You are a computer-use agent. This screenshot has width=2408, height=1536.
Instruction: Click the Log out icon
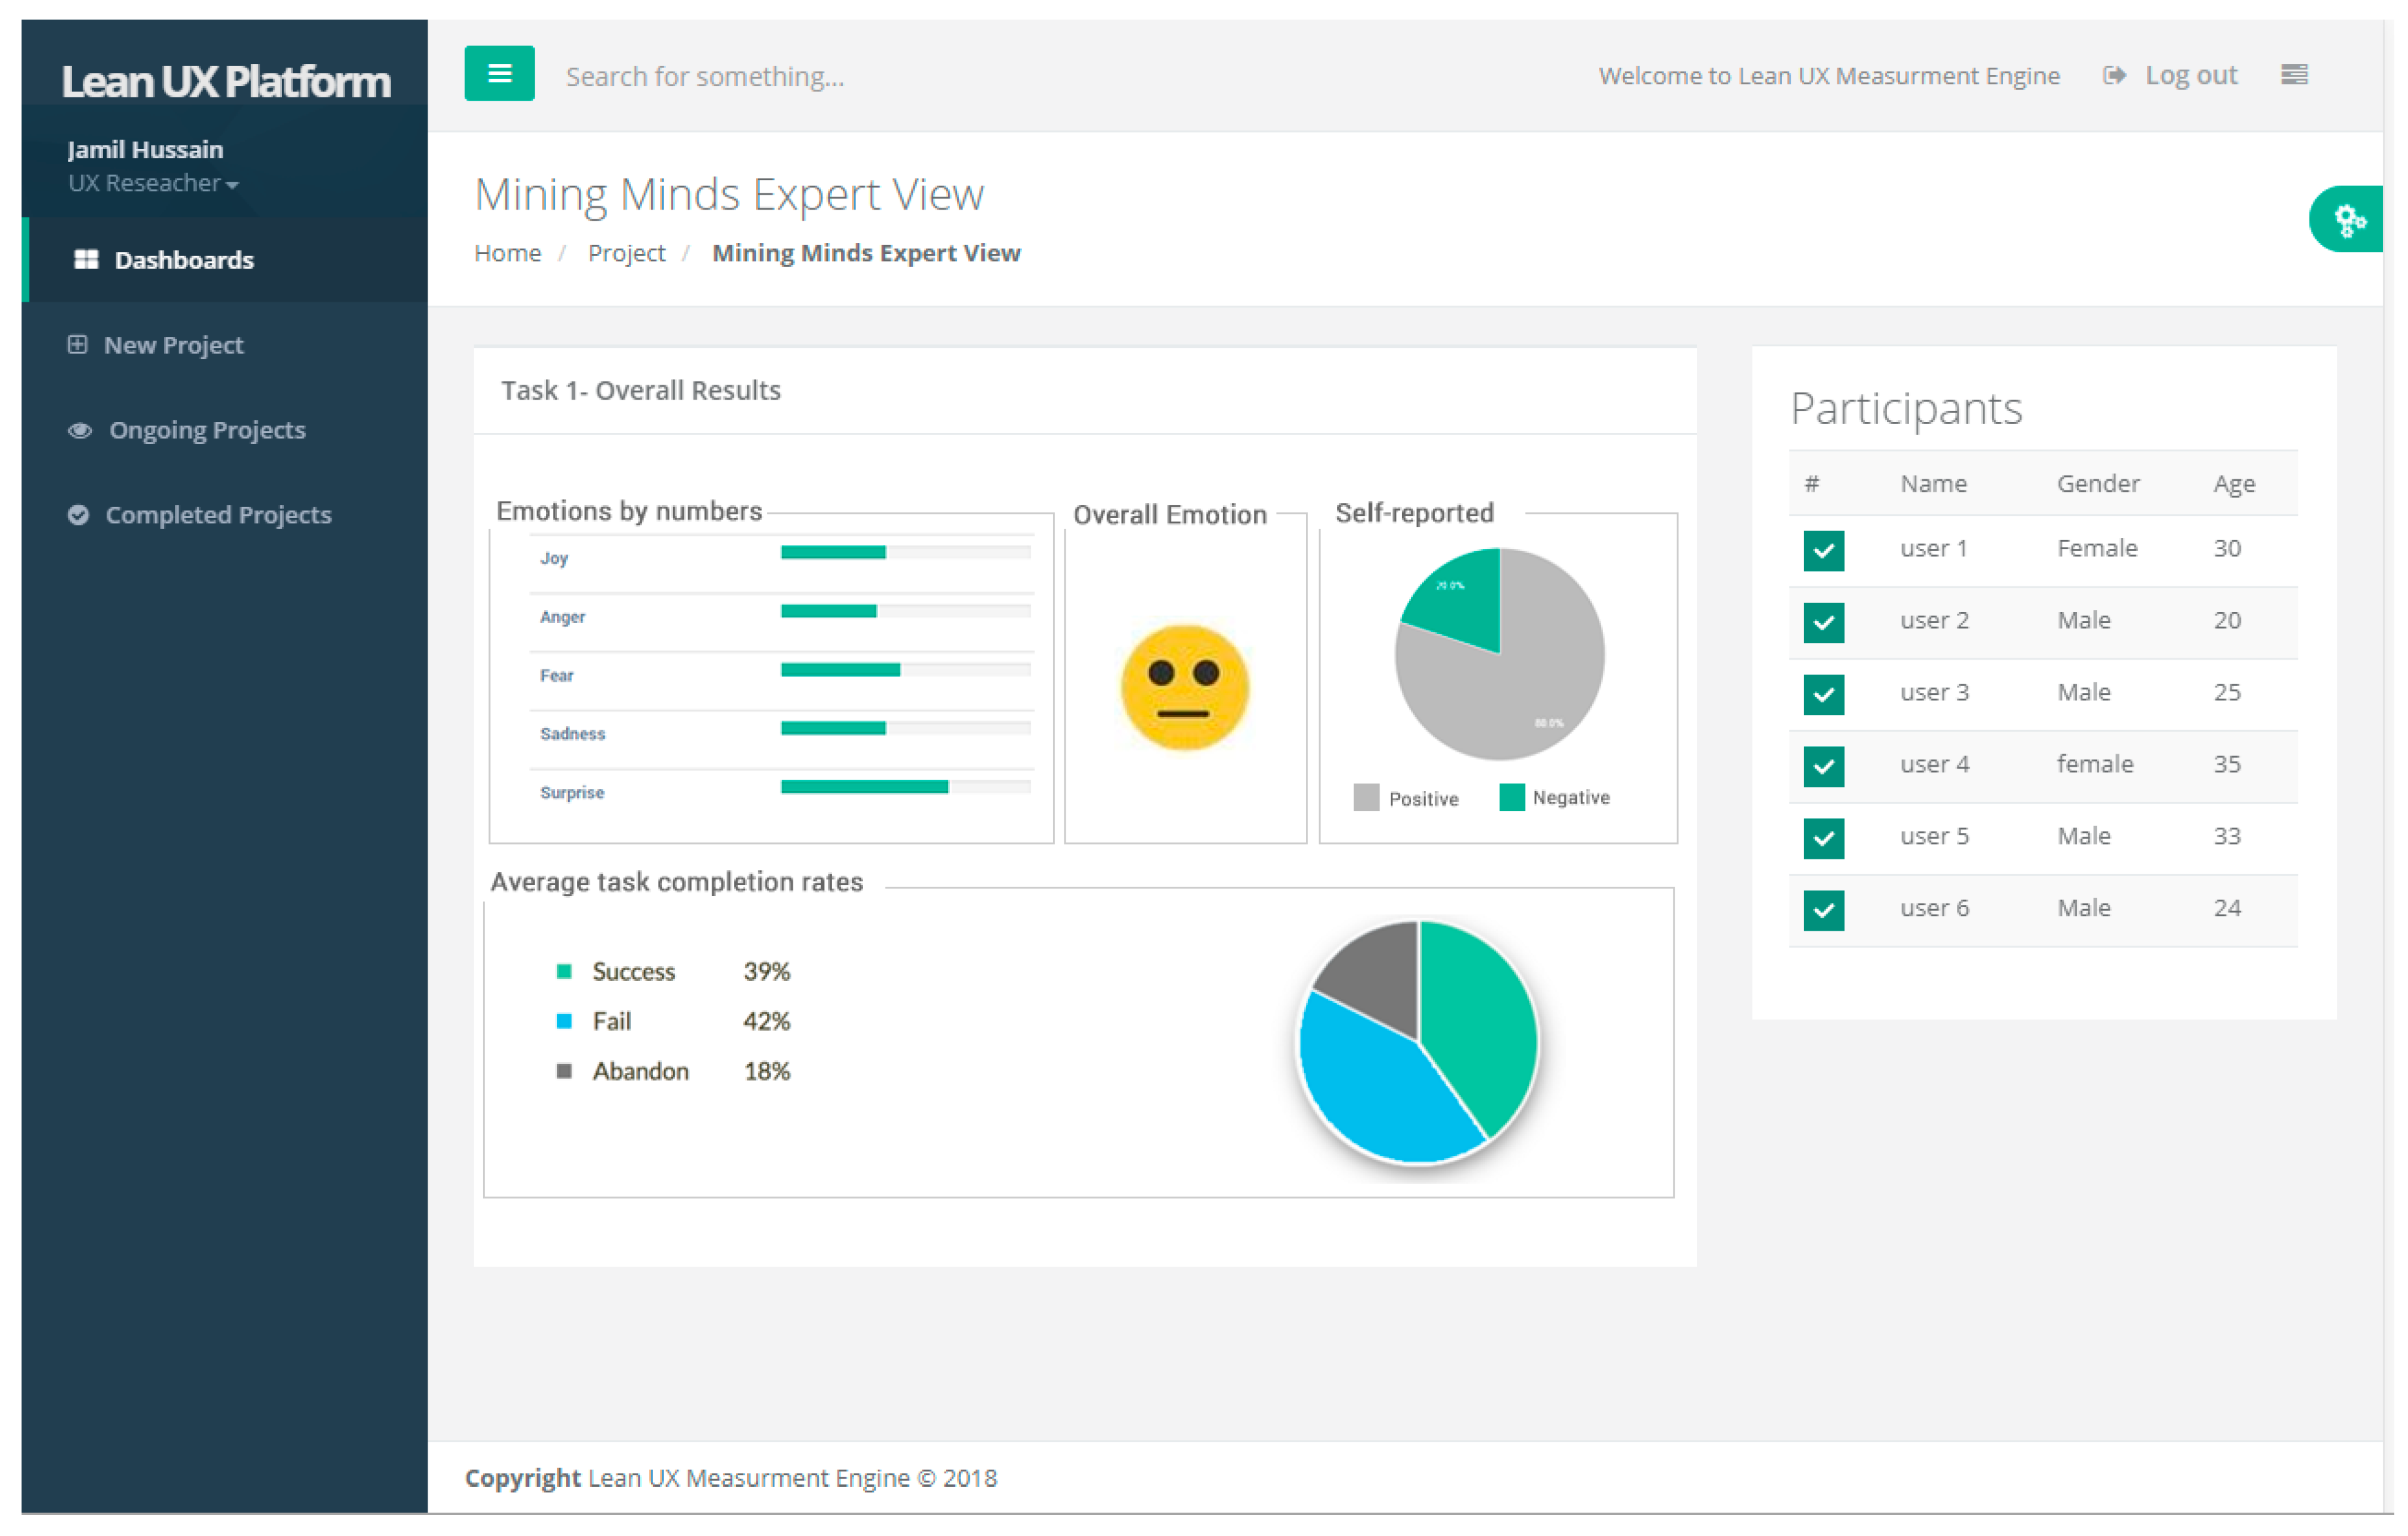point(2114,76)
